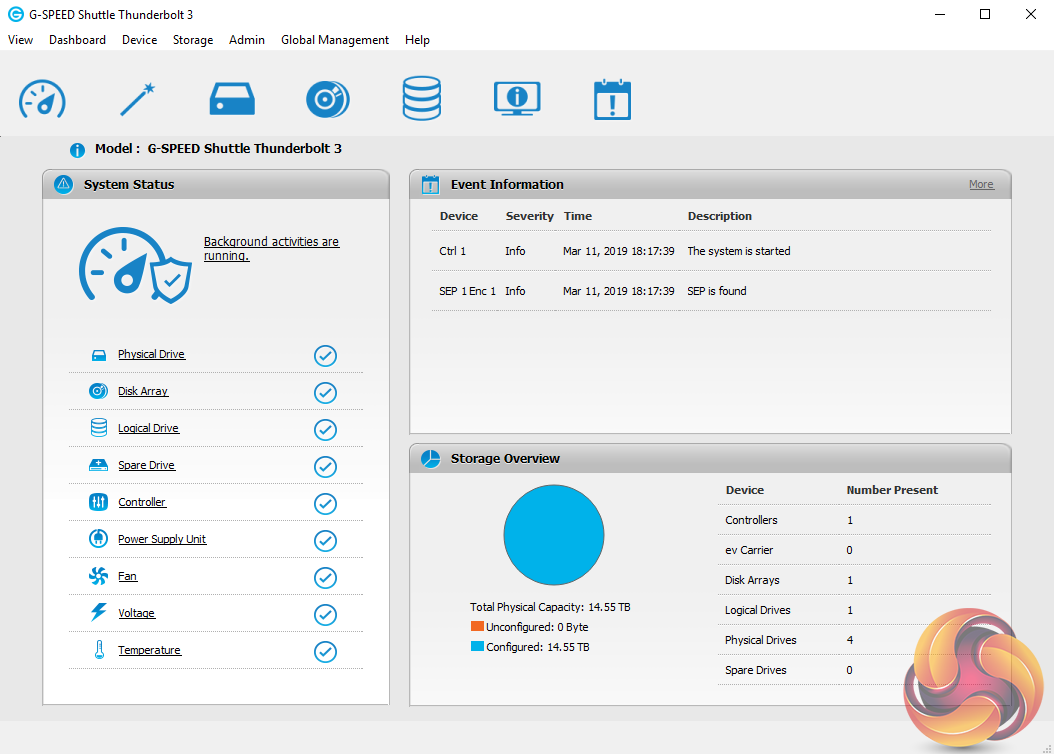
Task: Expand the Admin menu
Action: point(247,40)
